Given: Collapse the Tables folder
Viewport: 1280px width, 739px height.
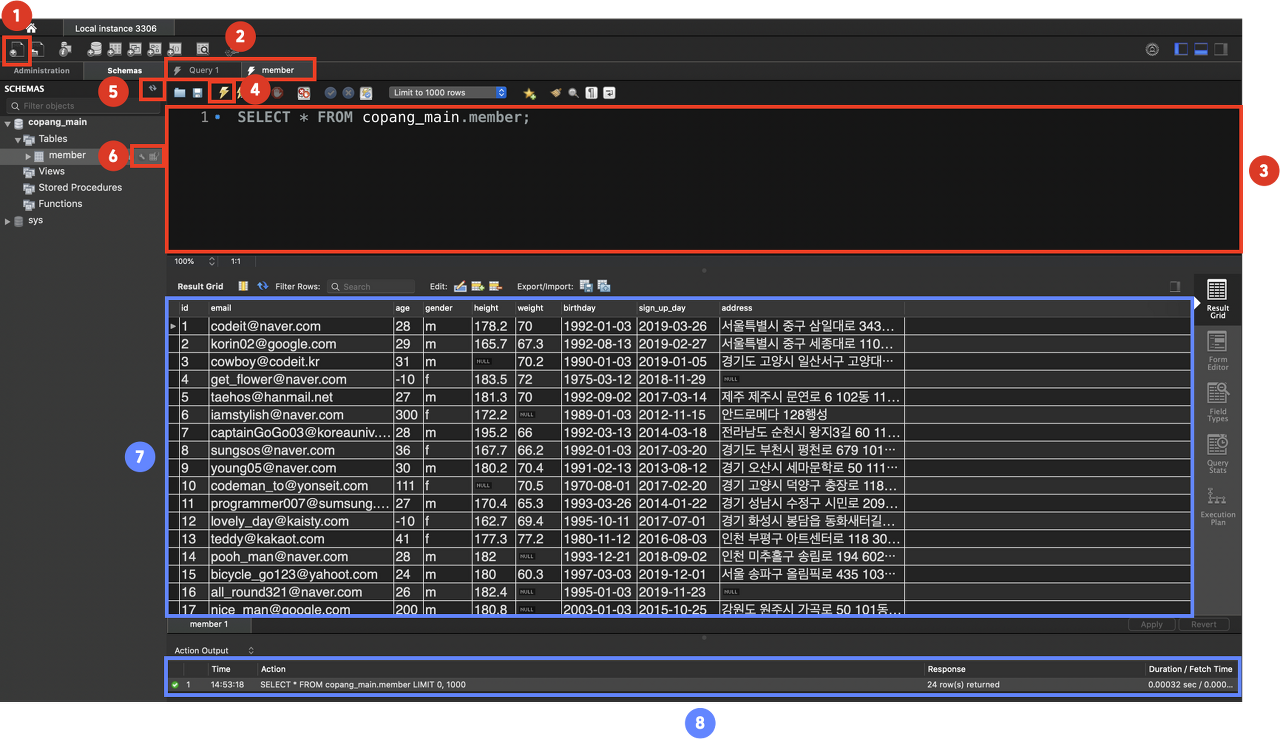Looking at the screenshot, I should point(18,139).
